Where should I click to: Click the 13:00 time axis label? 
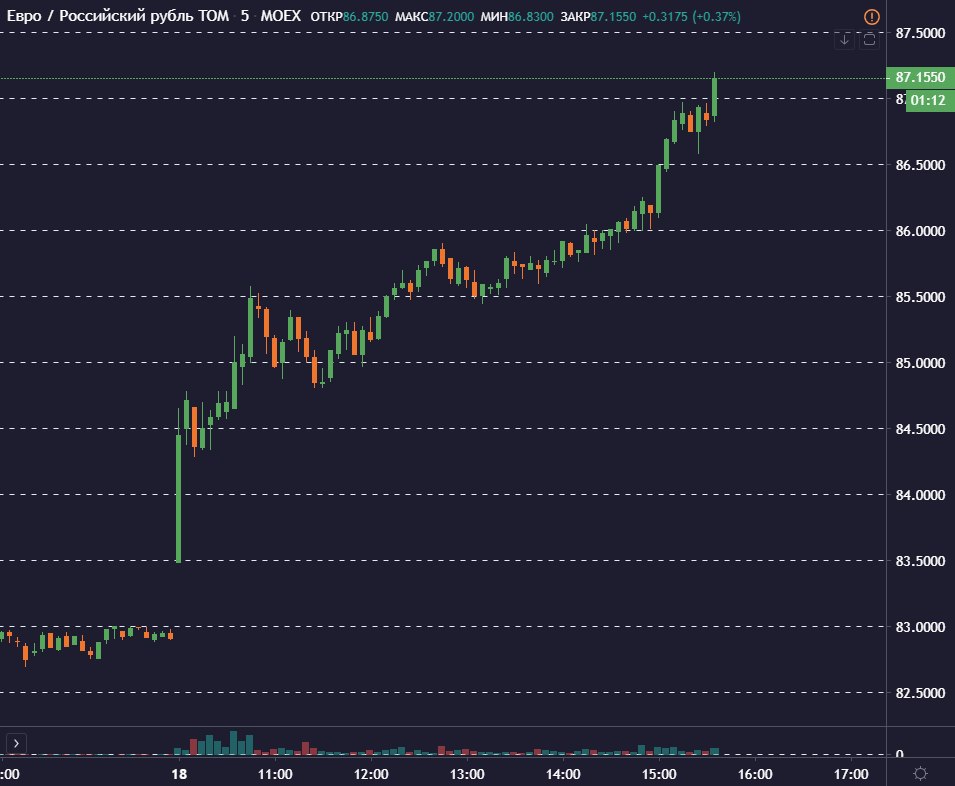coord(467,774)
